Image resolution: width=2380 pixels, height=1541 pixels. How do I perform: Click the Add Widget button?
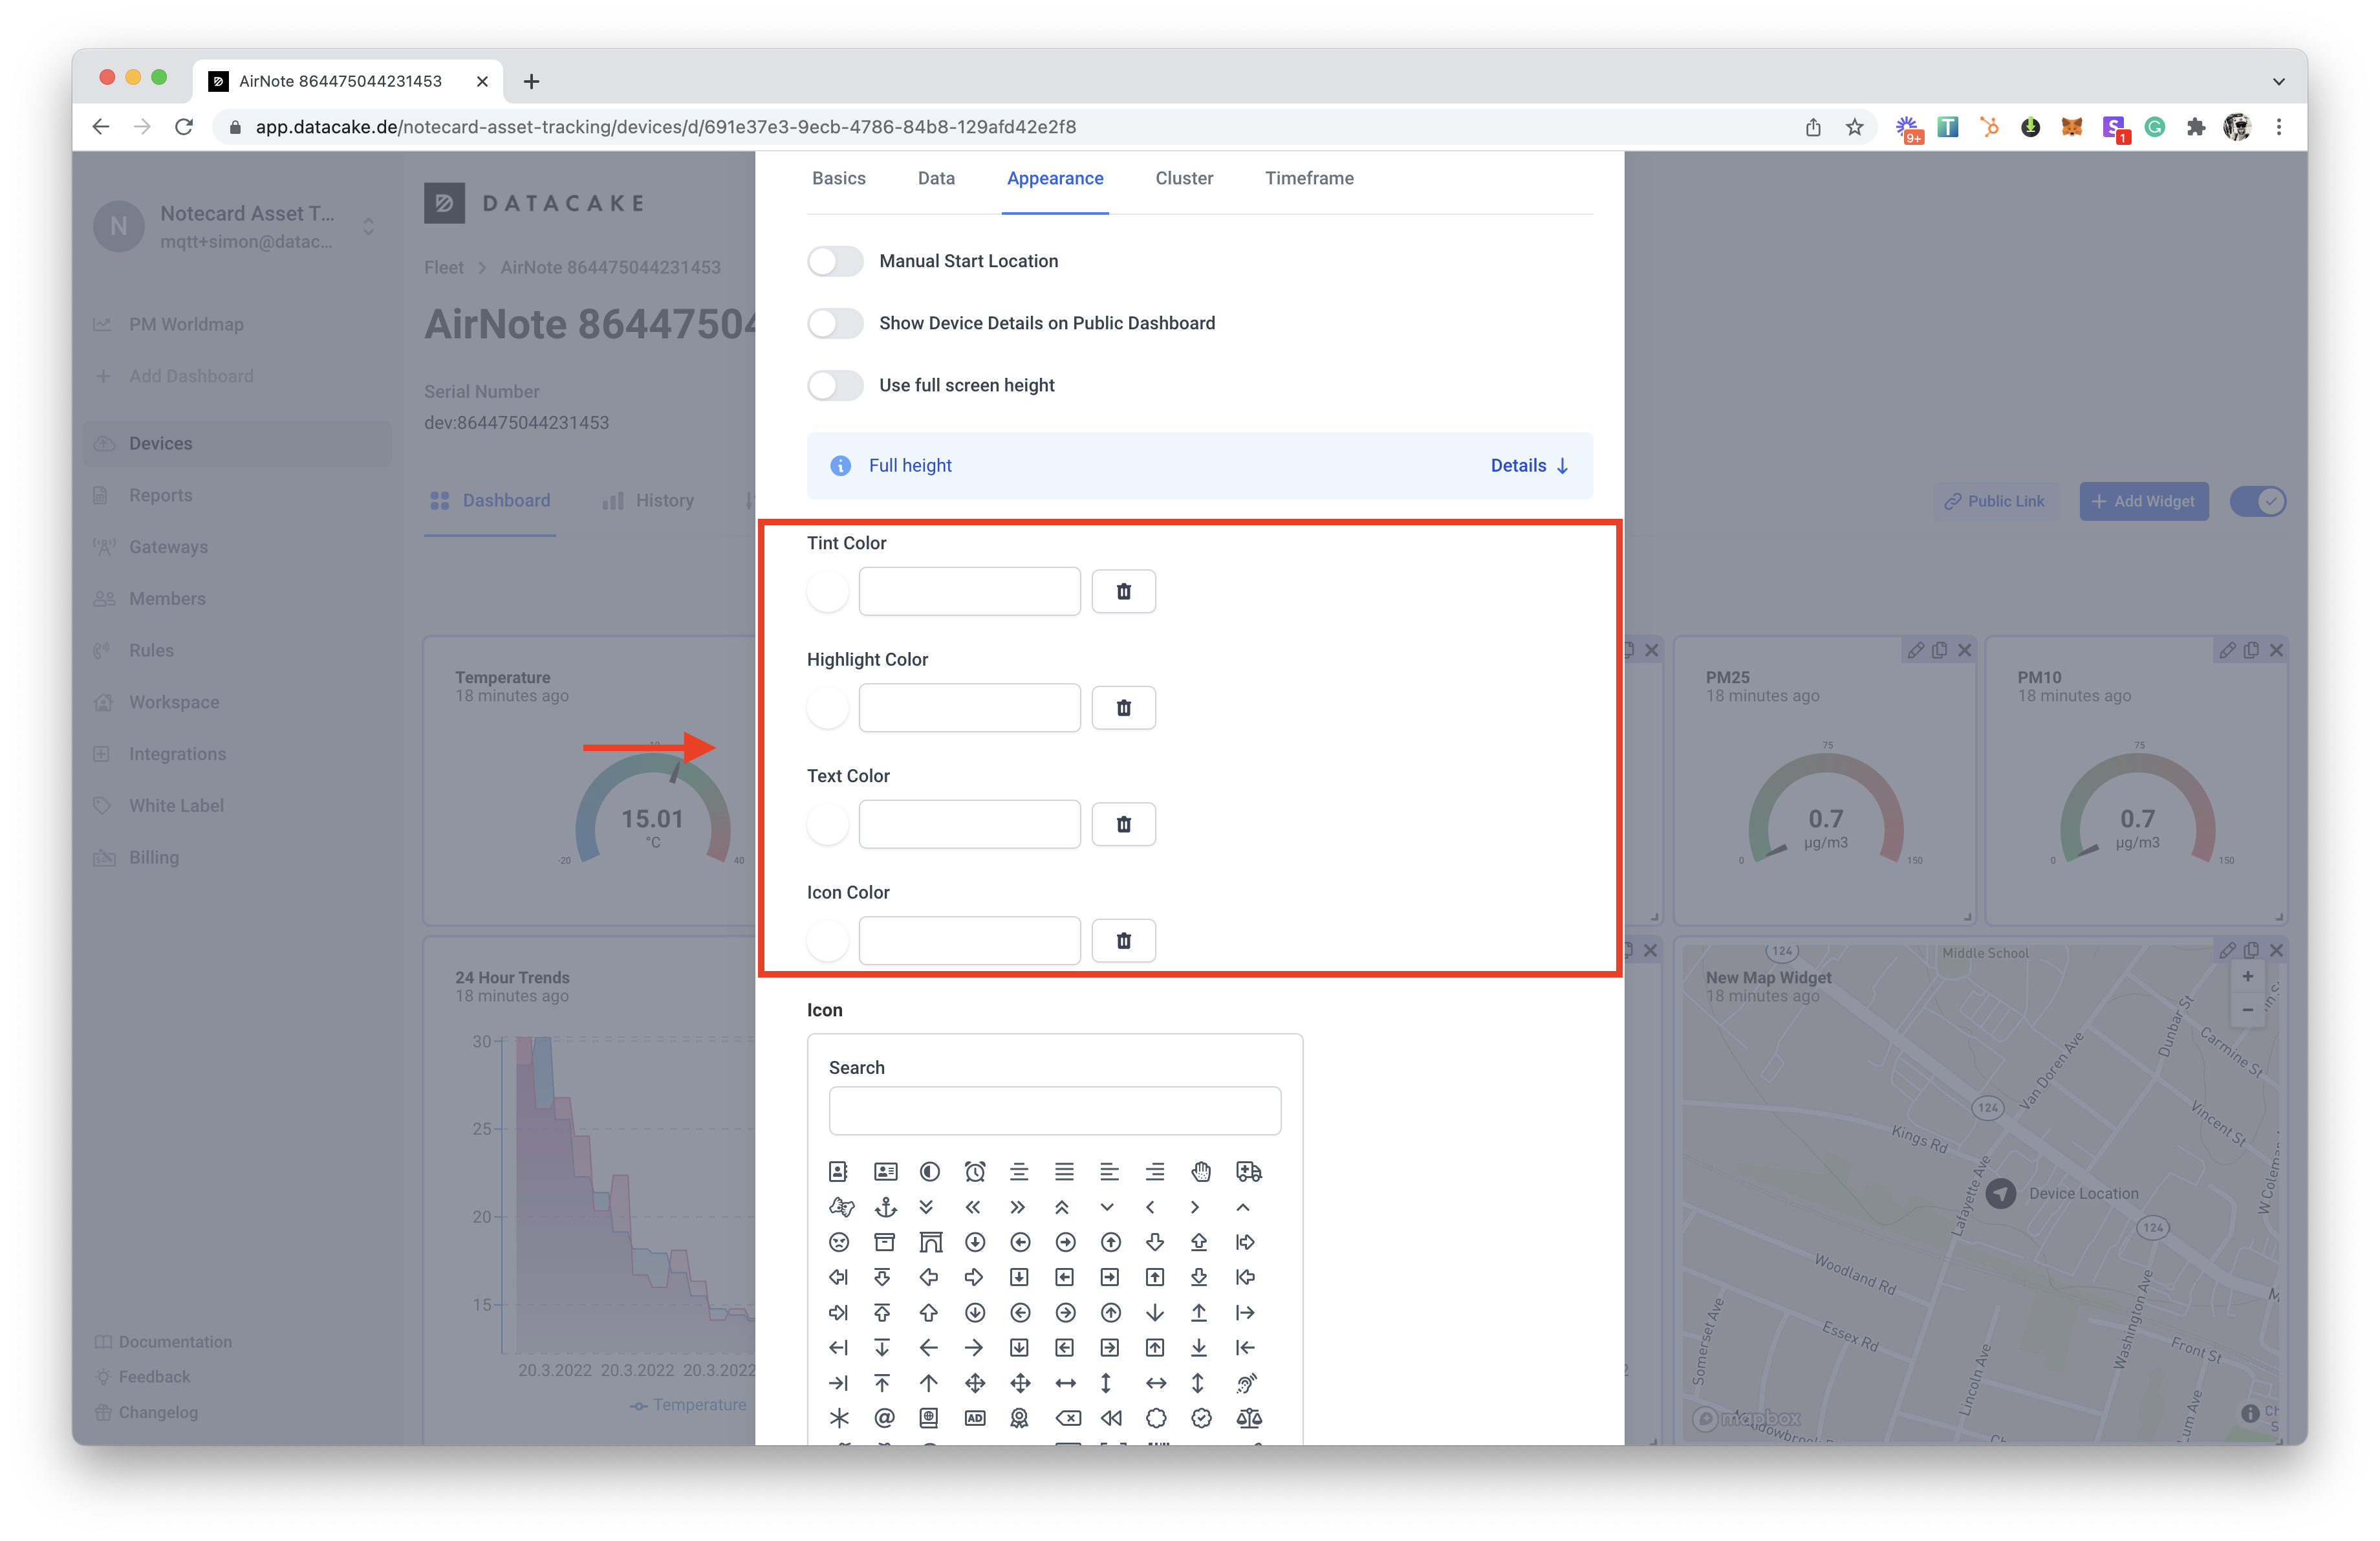pyautogui.click(x=2143, y=501)
